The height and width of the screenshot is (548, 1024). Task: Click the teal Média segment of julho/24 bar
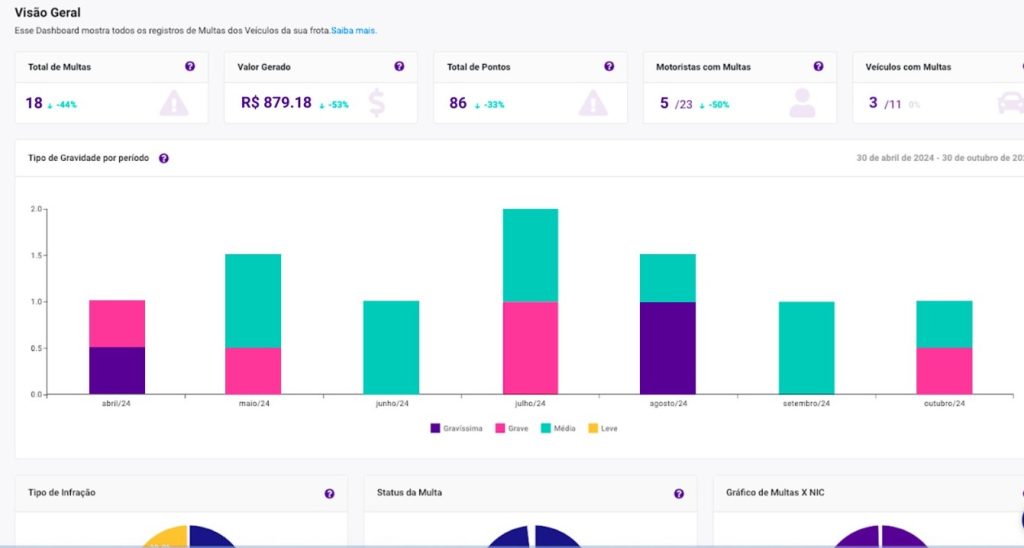(530, 255)
